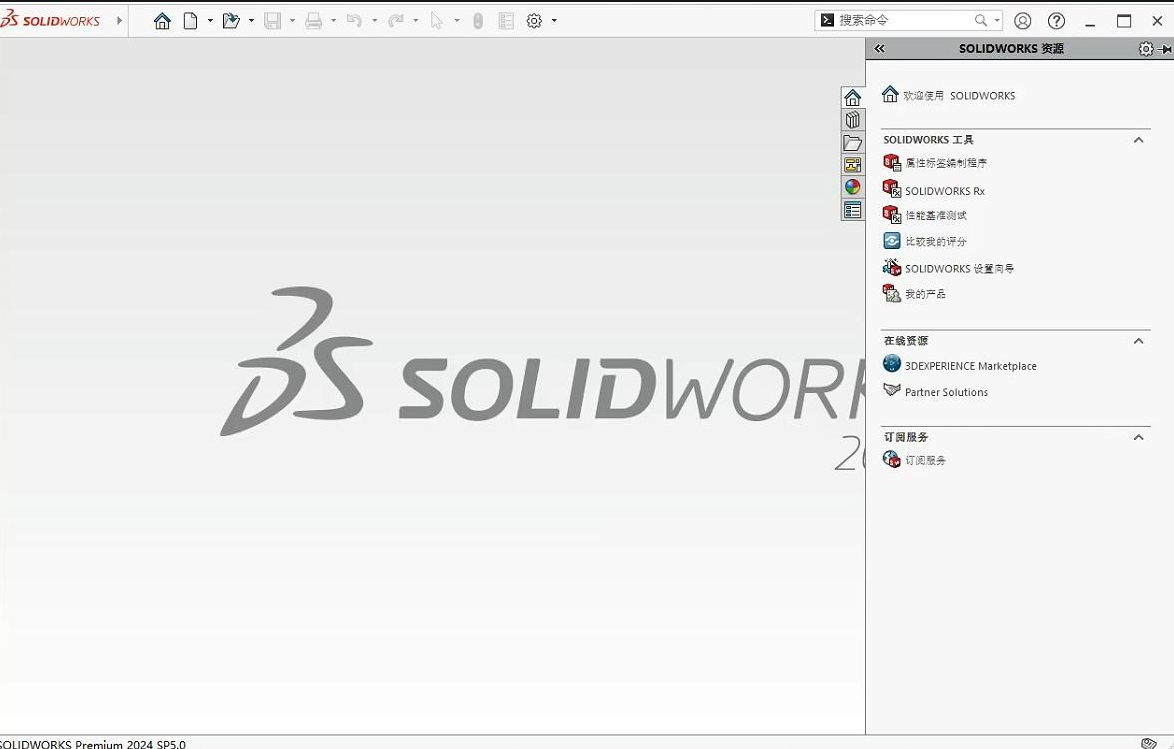Image resolution: width=1174 pixels, height=749 pixels.
Task: Open the SOLIDWORKS Home tab
Action: pyautogui.click(x=852, y=96)
